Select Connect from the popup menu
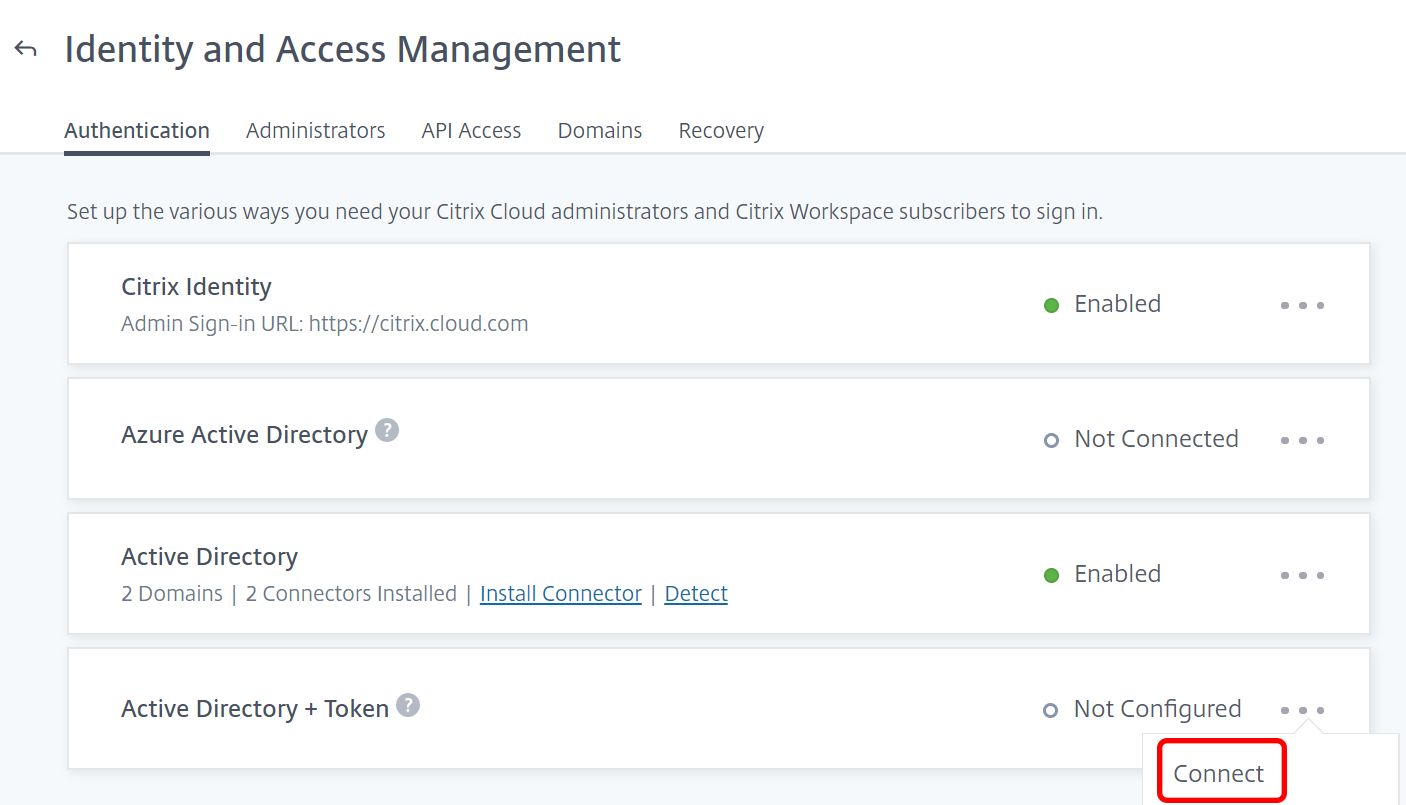This screenshot has height=805, width=1406. [x=1219, y=773]
